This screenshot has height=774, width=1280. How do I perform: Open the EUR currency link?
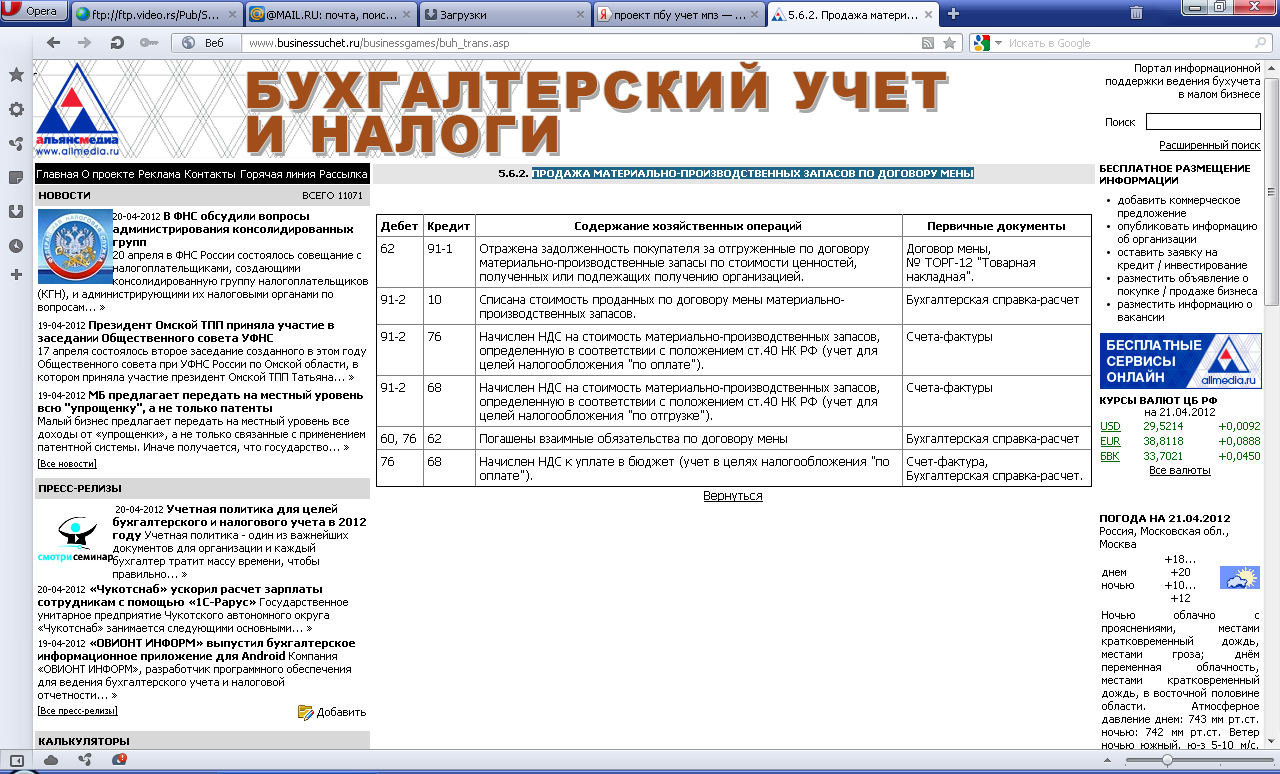tap(1110, 442)
